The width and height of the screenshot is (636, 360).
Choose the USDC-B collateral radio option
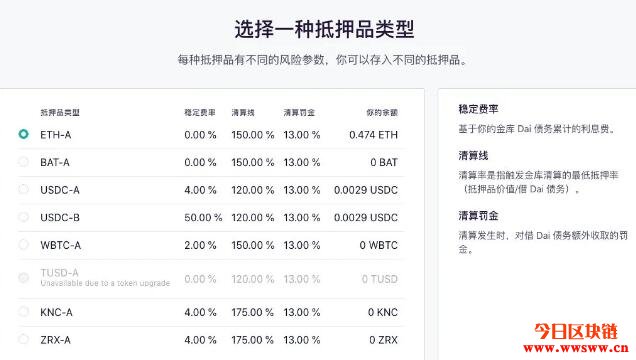coord(24,217)
